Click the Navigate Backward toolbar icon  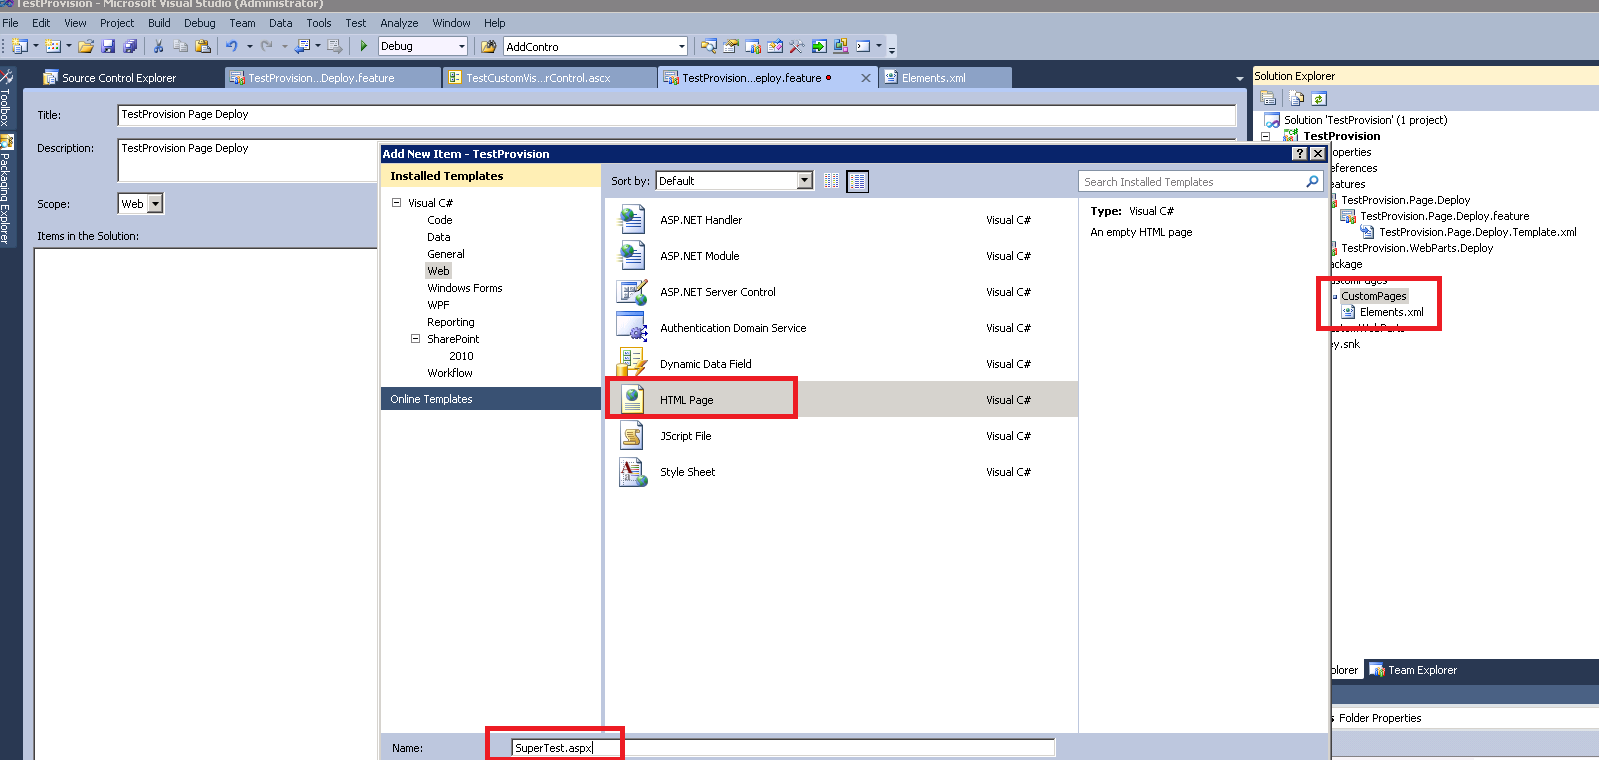(302, 46)
